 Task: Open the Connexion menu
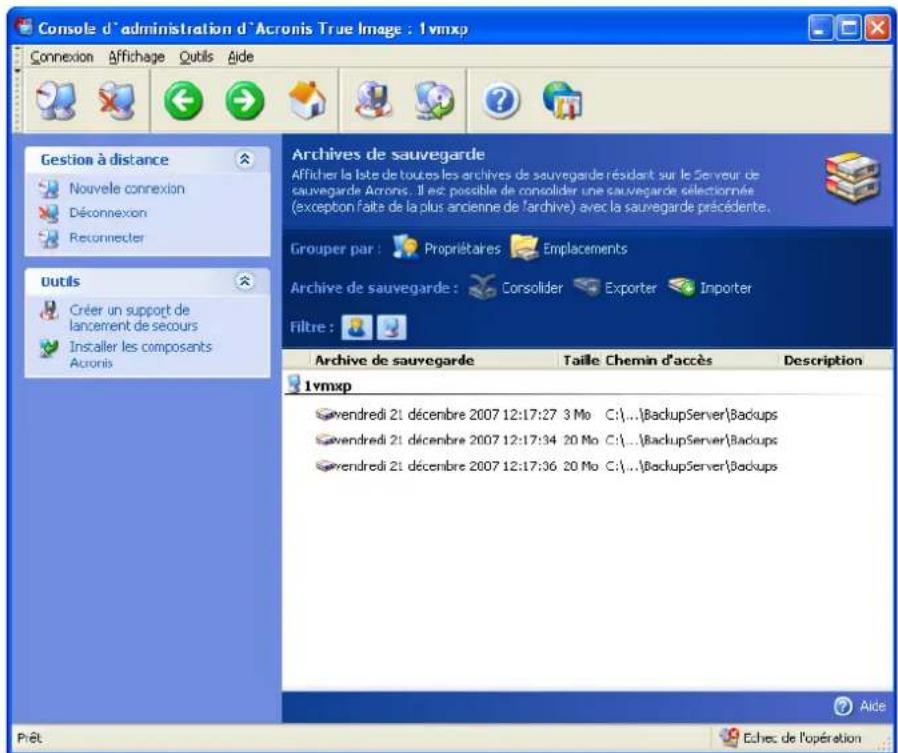pyautogui.click(x=61, y=57)
